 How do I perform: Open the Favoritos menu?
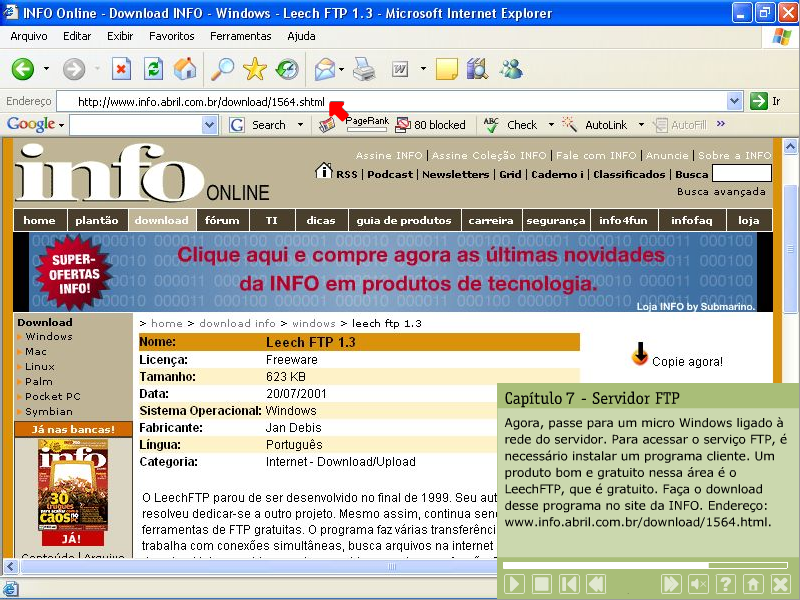point(171,36)
